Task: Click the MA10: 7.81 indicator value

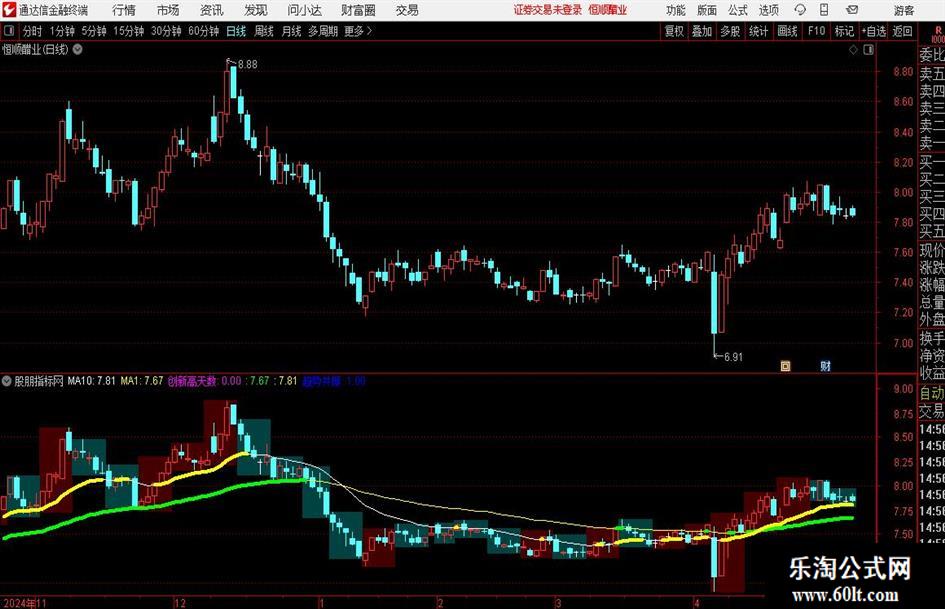Action: [x=91, y=381]
